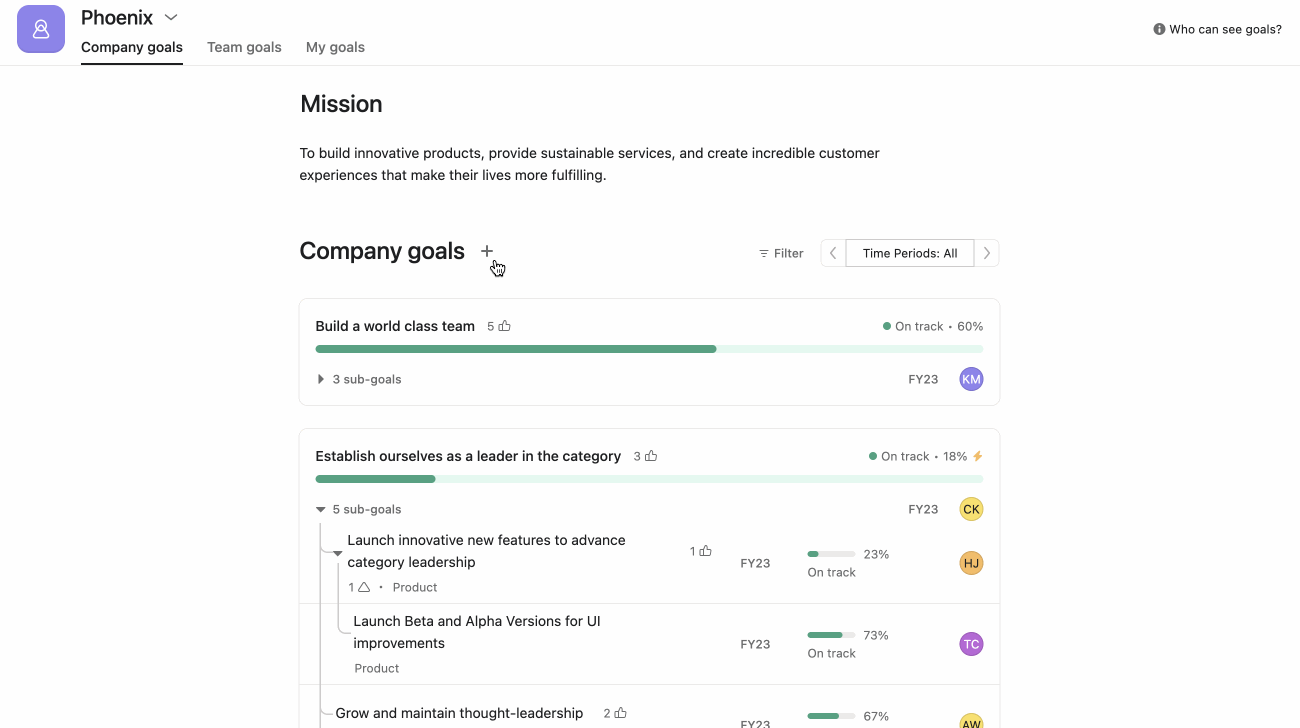Click progress bar of 'Build a world class team'
Image resolution: width=1300 pixels, height=728 pixels.
(x=648, y=349)
